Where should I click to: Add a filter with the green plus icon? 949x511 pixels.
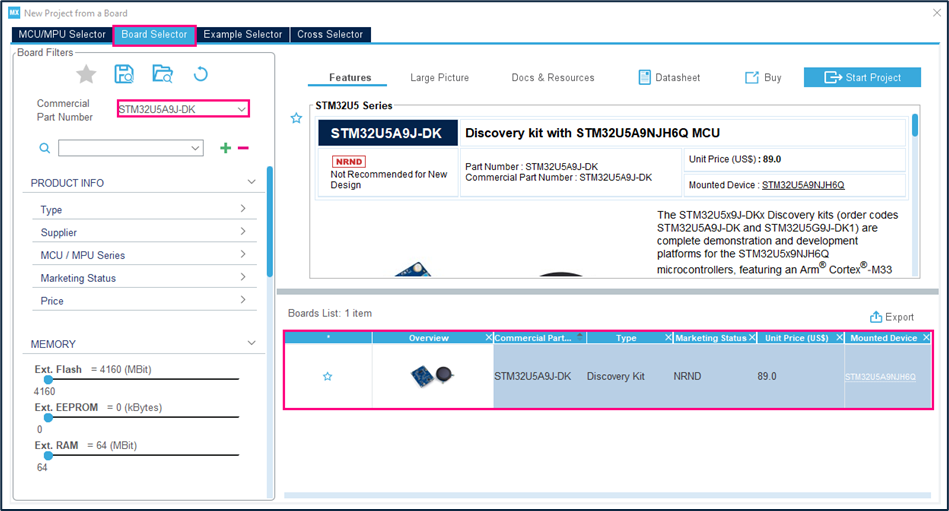click(x=225, y=148)
